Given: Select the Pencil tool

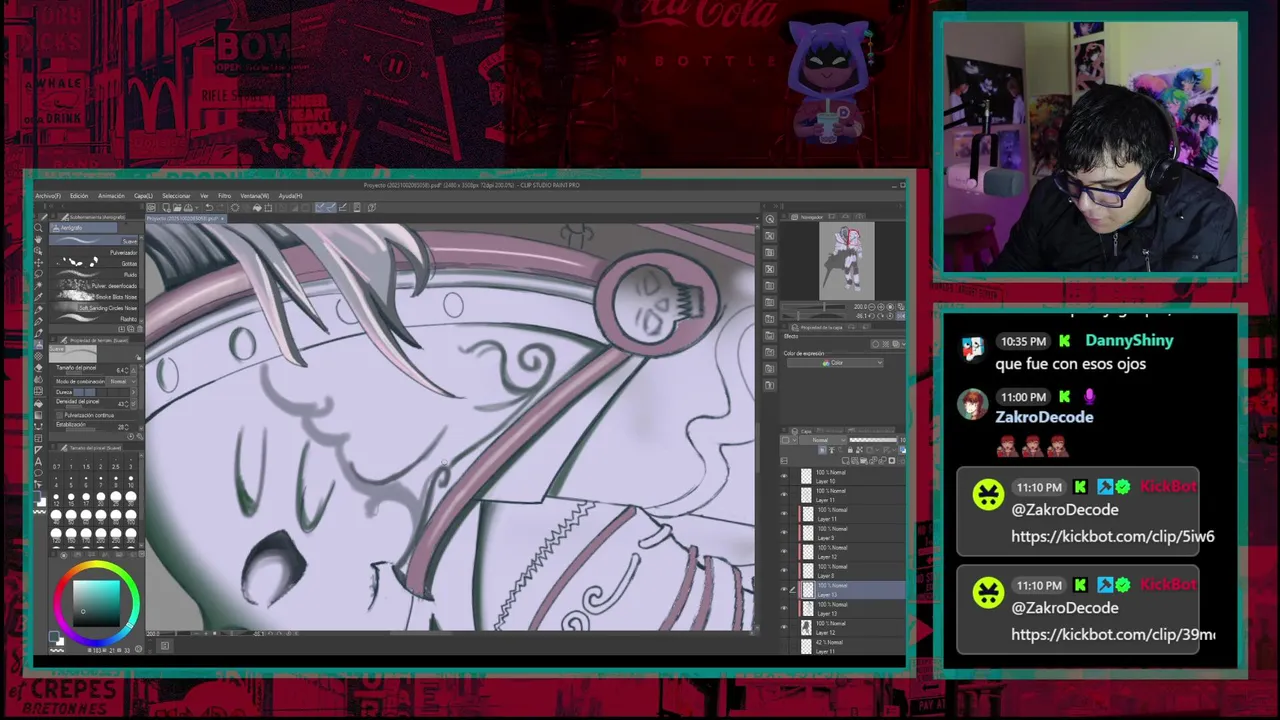Looking at the screenshot, I should pos(38,322).
